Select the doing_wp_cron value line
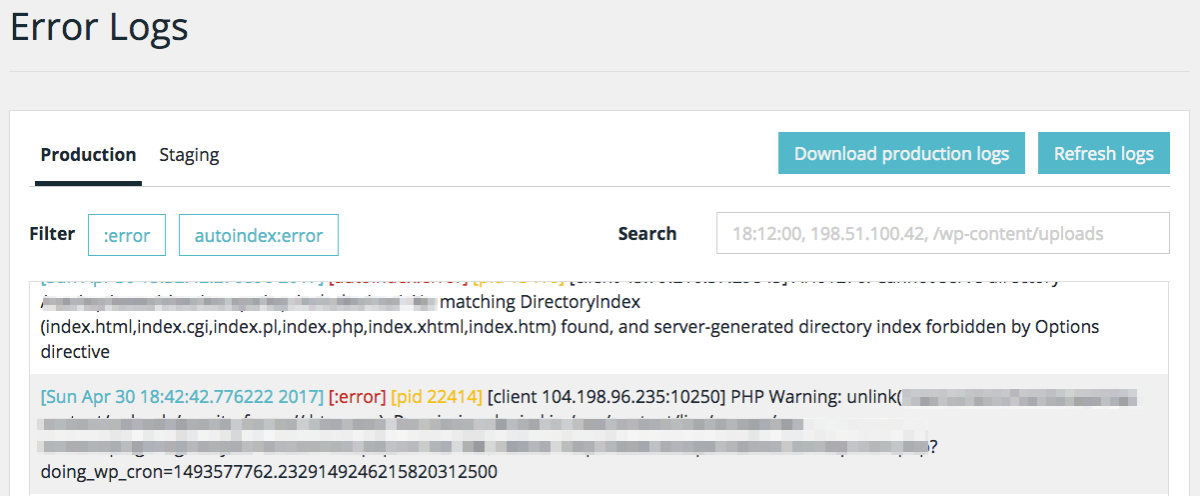The image size is (1200, 496). (x=269, y=470)
